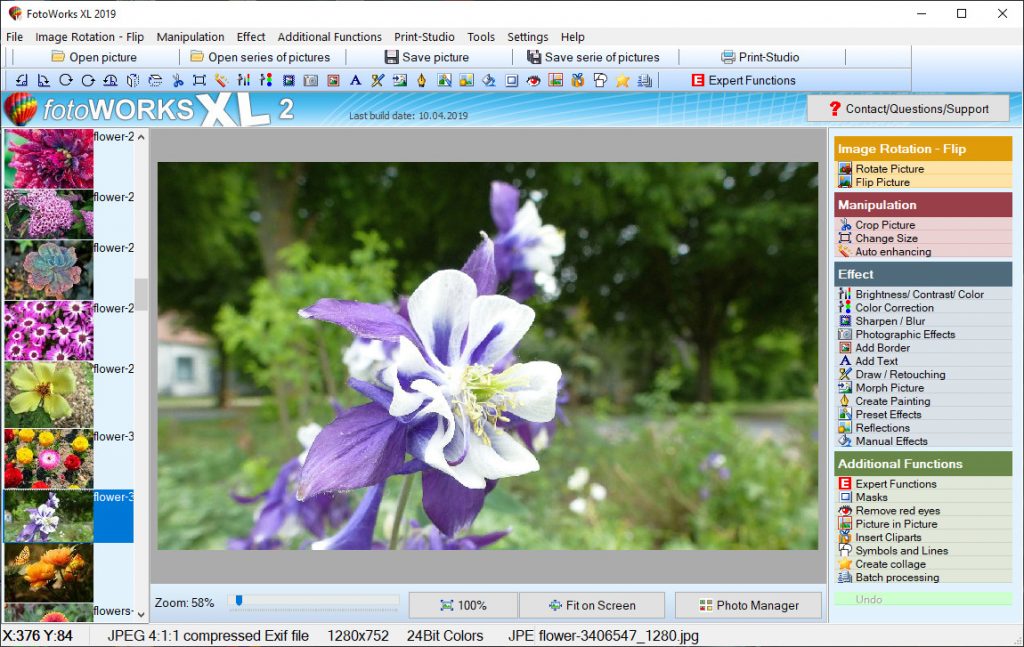Click the Save picture button
This screenshot has width=1024, height=647.
[x=428, y=57]
